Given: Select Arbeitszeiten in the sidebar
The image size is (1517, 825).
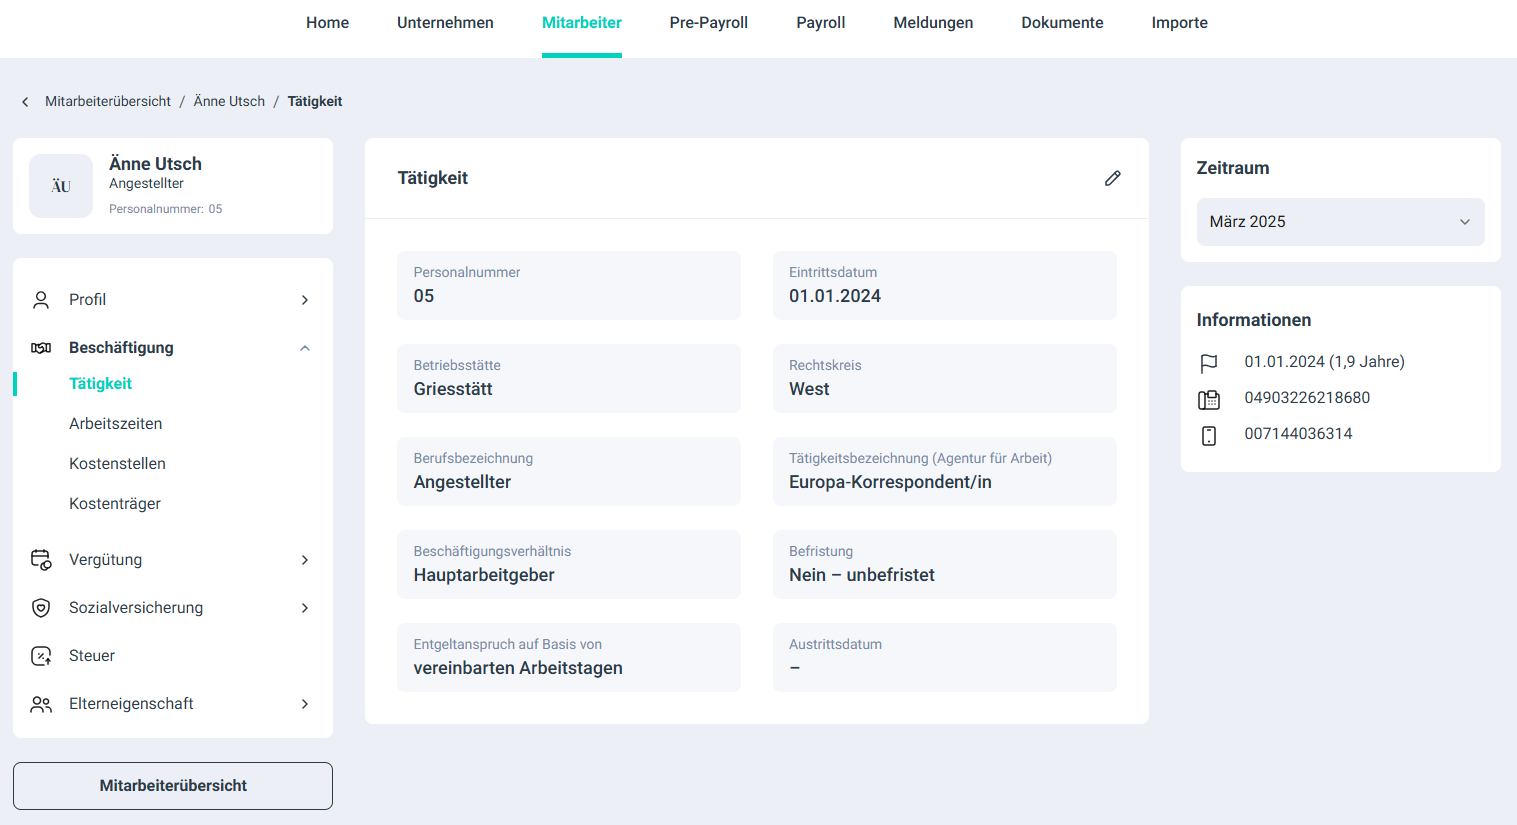Looking at the screenshot, I should tap(116, 424).
